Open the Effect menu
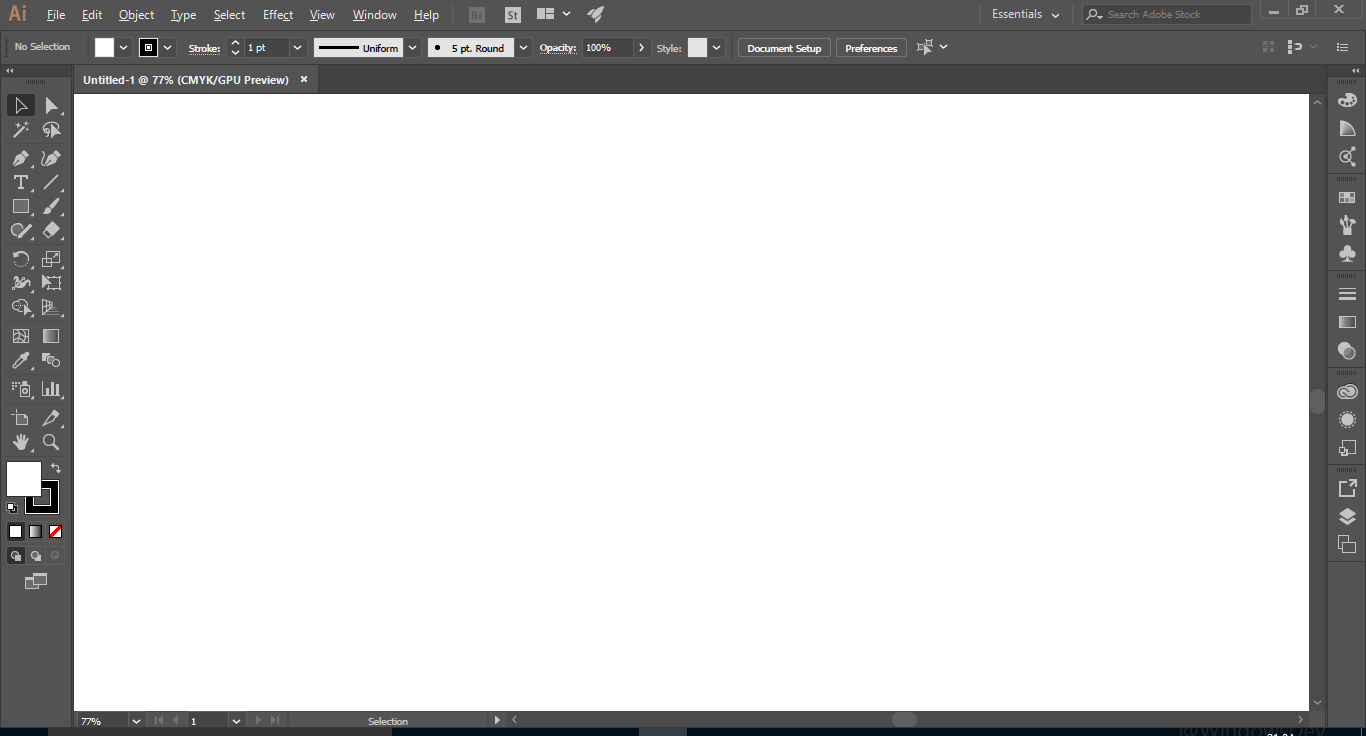 click(278, 15)
